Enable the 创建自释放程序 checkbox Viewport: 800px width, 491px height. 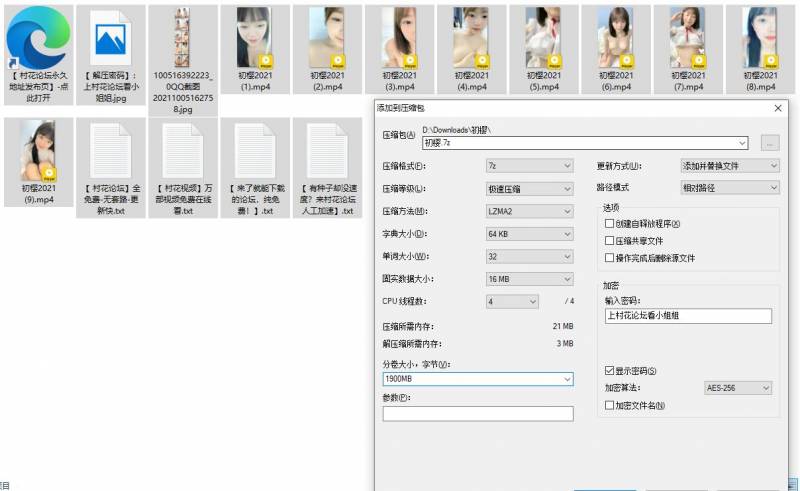pos(610,224)
